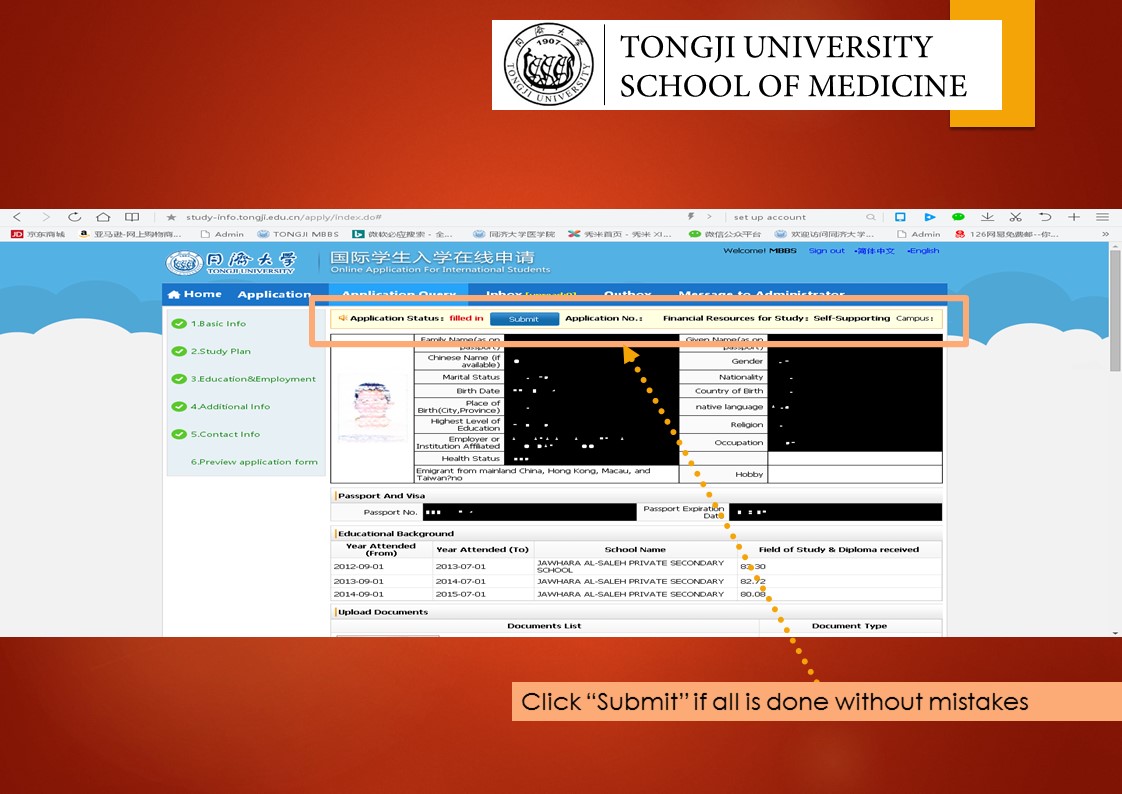Open 6.Preview application form
The height and width of the screenshot is (794, 1122).
coord(254,462)
